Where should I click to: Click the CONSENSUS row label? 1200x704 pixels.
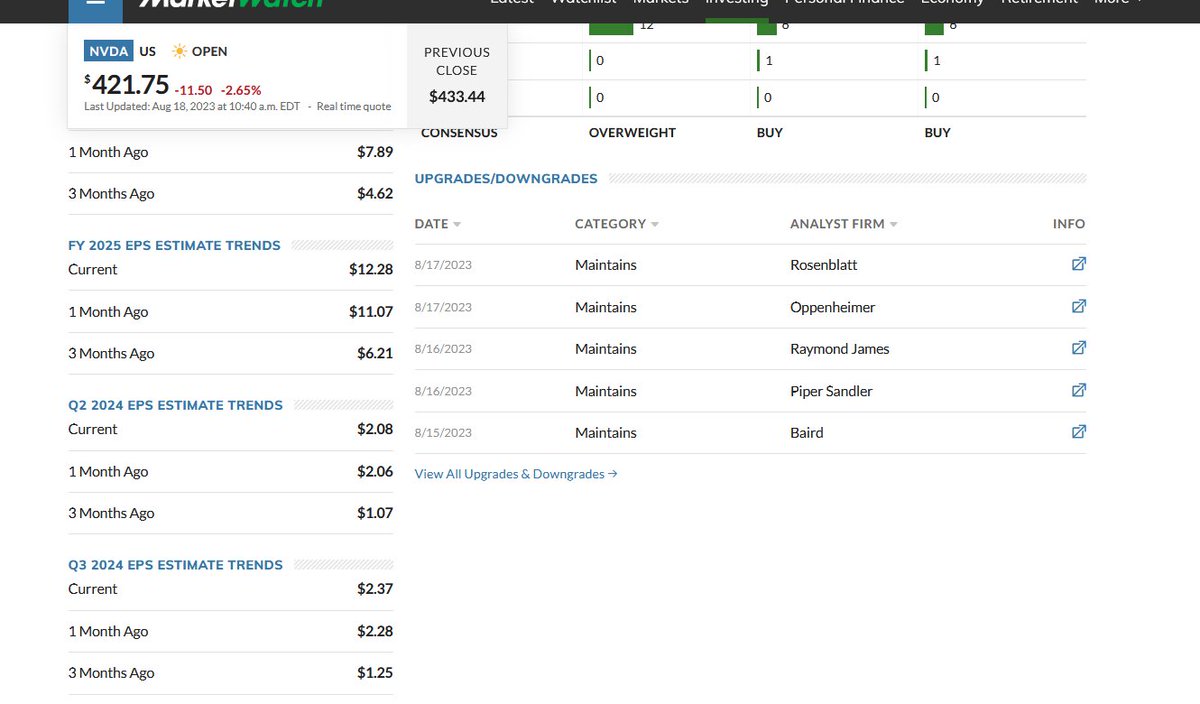(x=459, y=133)
